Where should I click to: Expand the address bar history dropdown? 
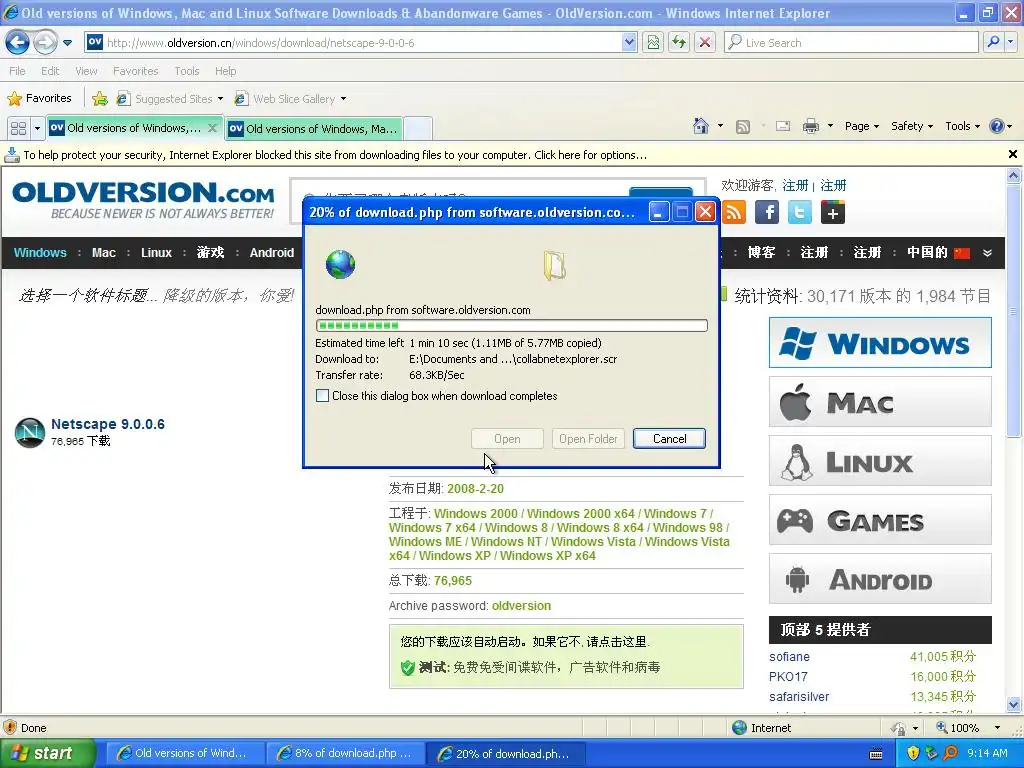629,42
